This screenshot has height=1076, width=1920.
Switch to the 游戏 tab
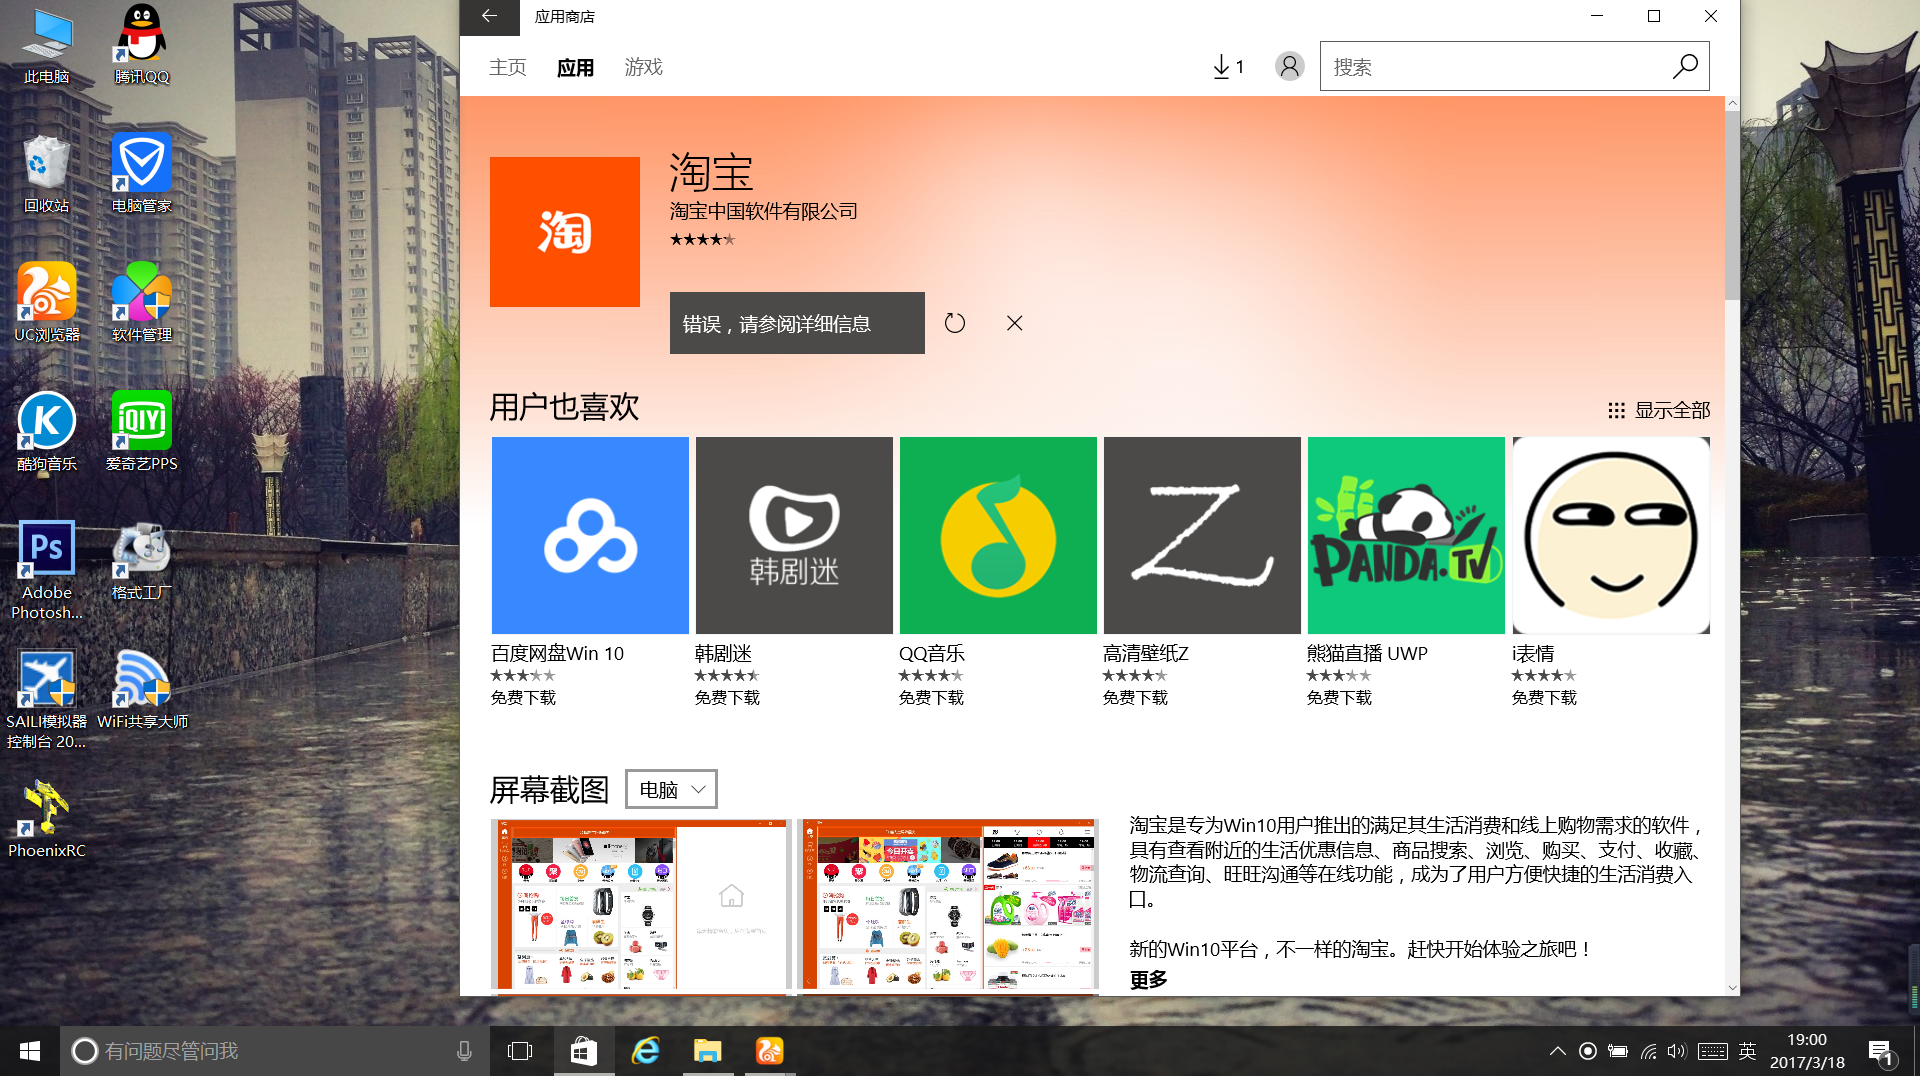pos(643,67)
